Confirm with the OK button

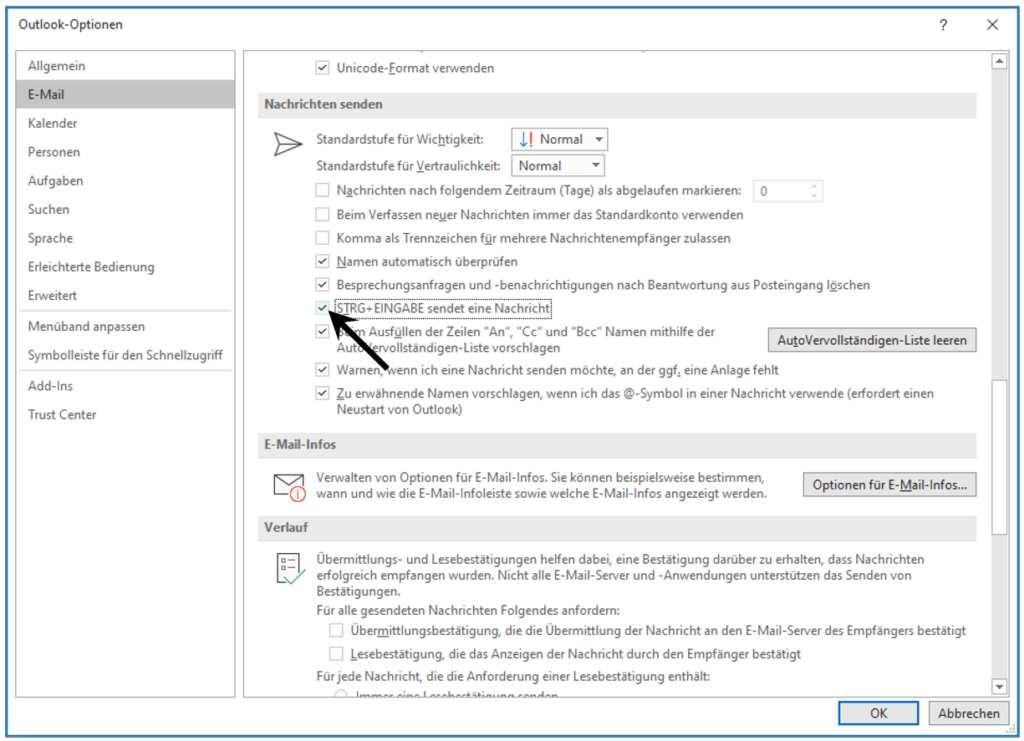point(878,714)
